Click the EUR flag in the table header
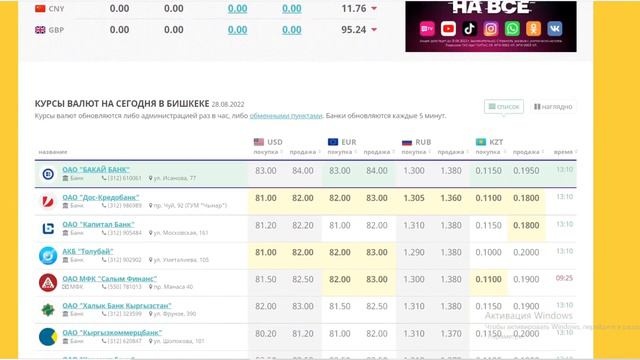The height and width of the screenshot is (360, 640). point(333,142)
